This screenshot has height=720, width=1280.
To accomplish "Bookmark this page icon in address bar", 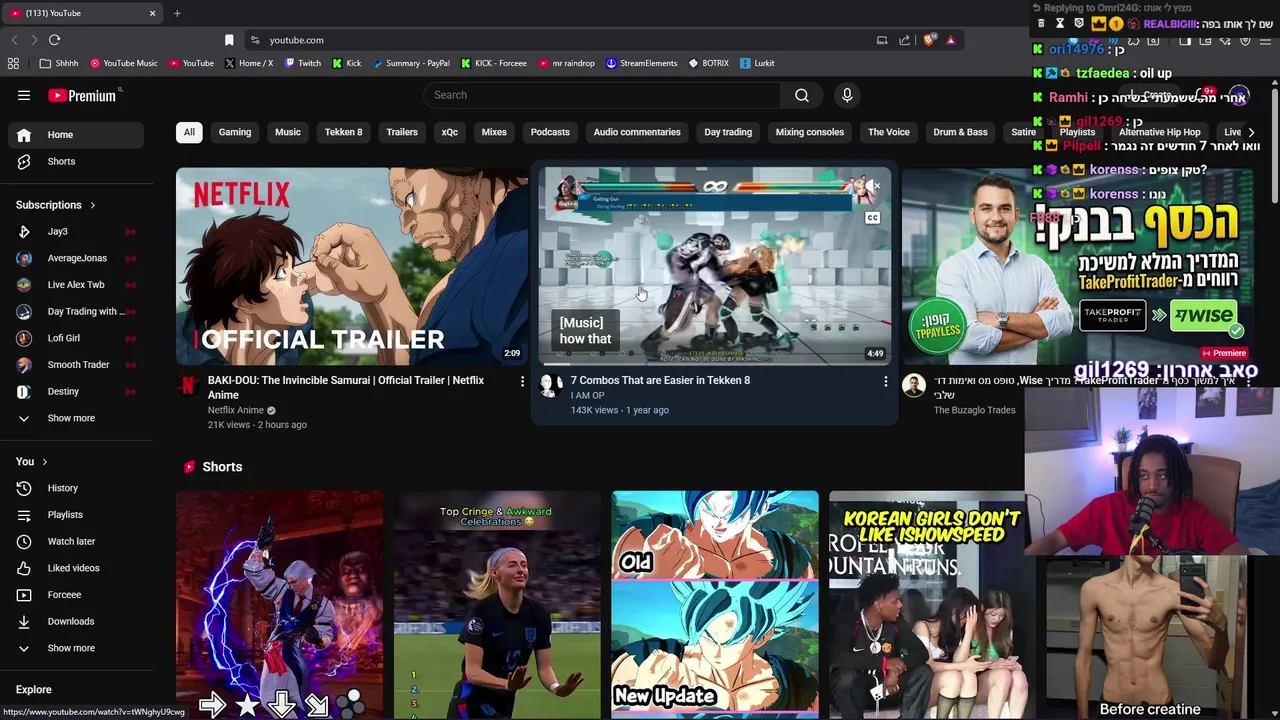I will coord(229,40).
